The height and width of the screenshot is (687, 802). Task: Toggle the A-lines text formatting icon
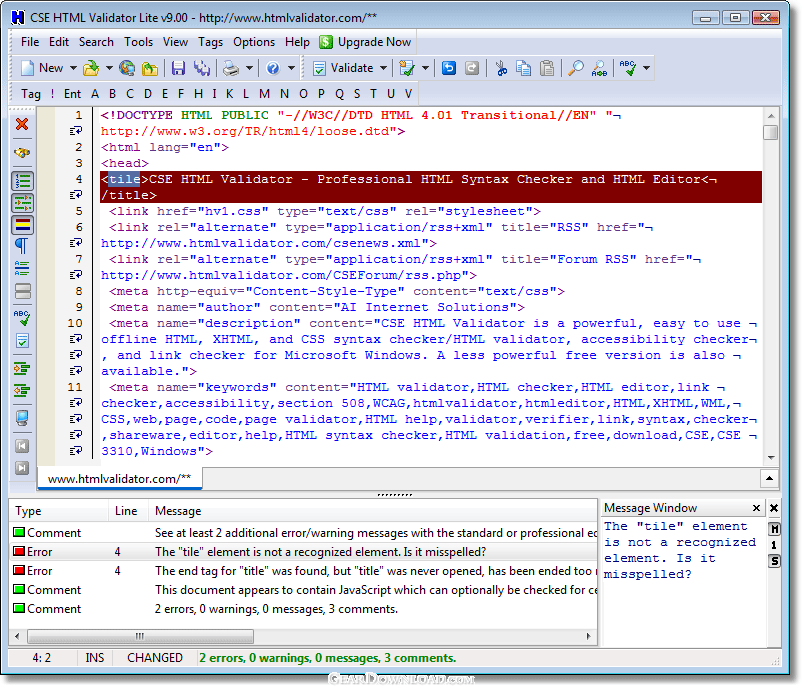click(22, 269)
